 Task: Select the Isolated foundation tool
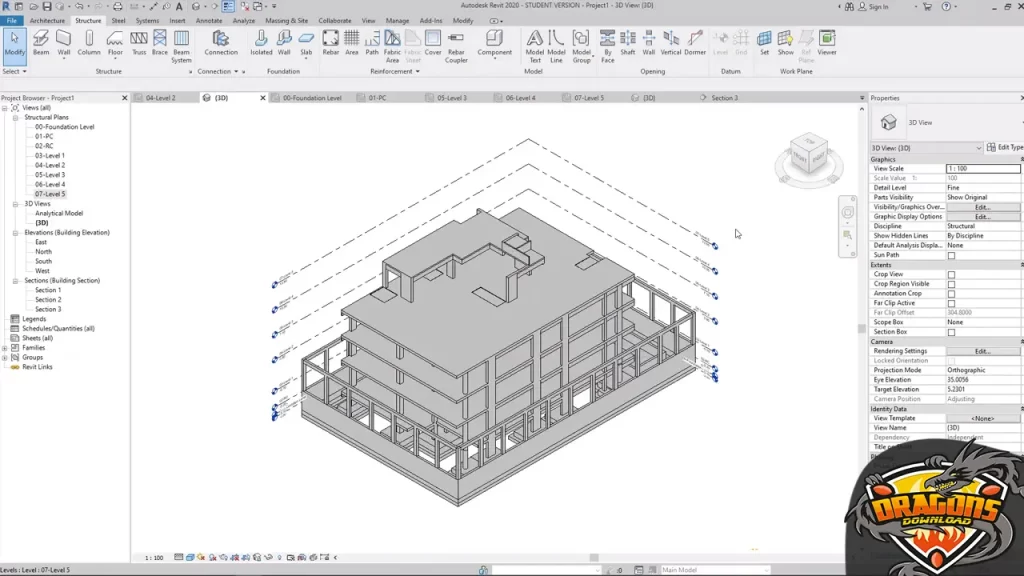261,43
